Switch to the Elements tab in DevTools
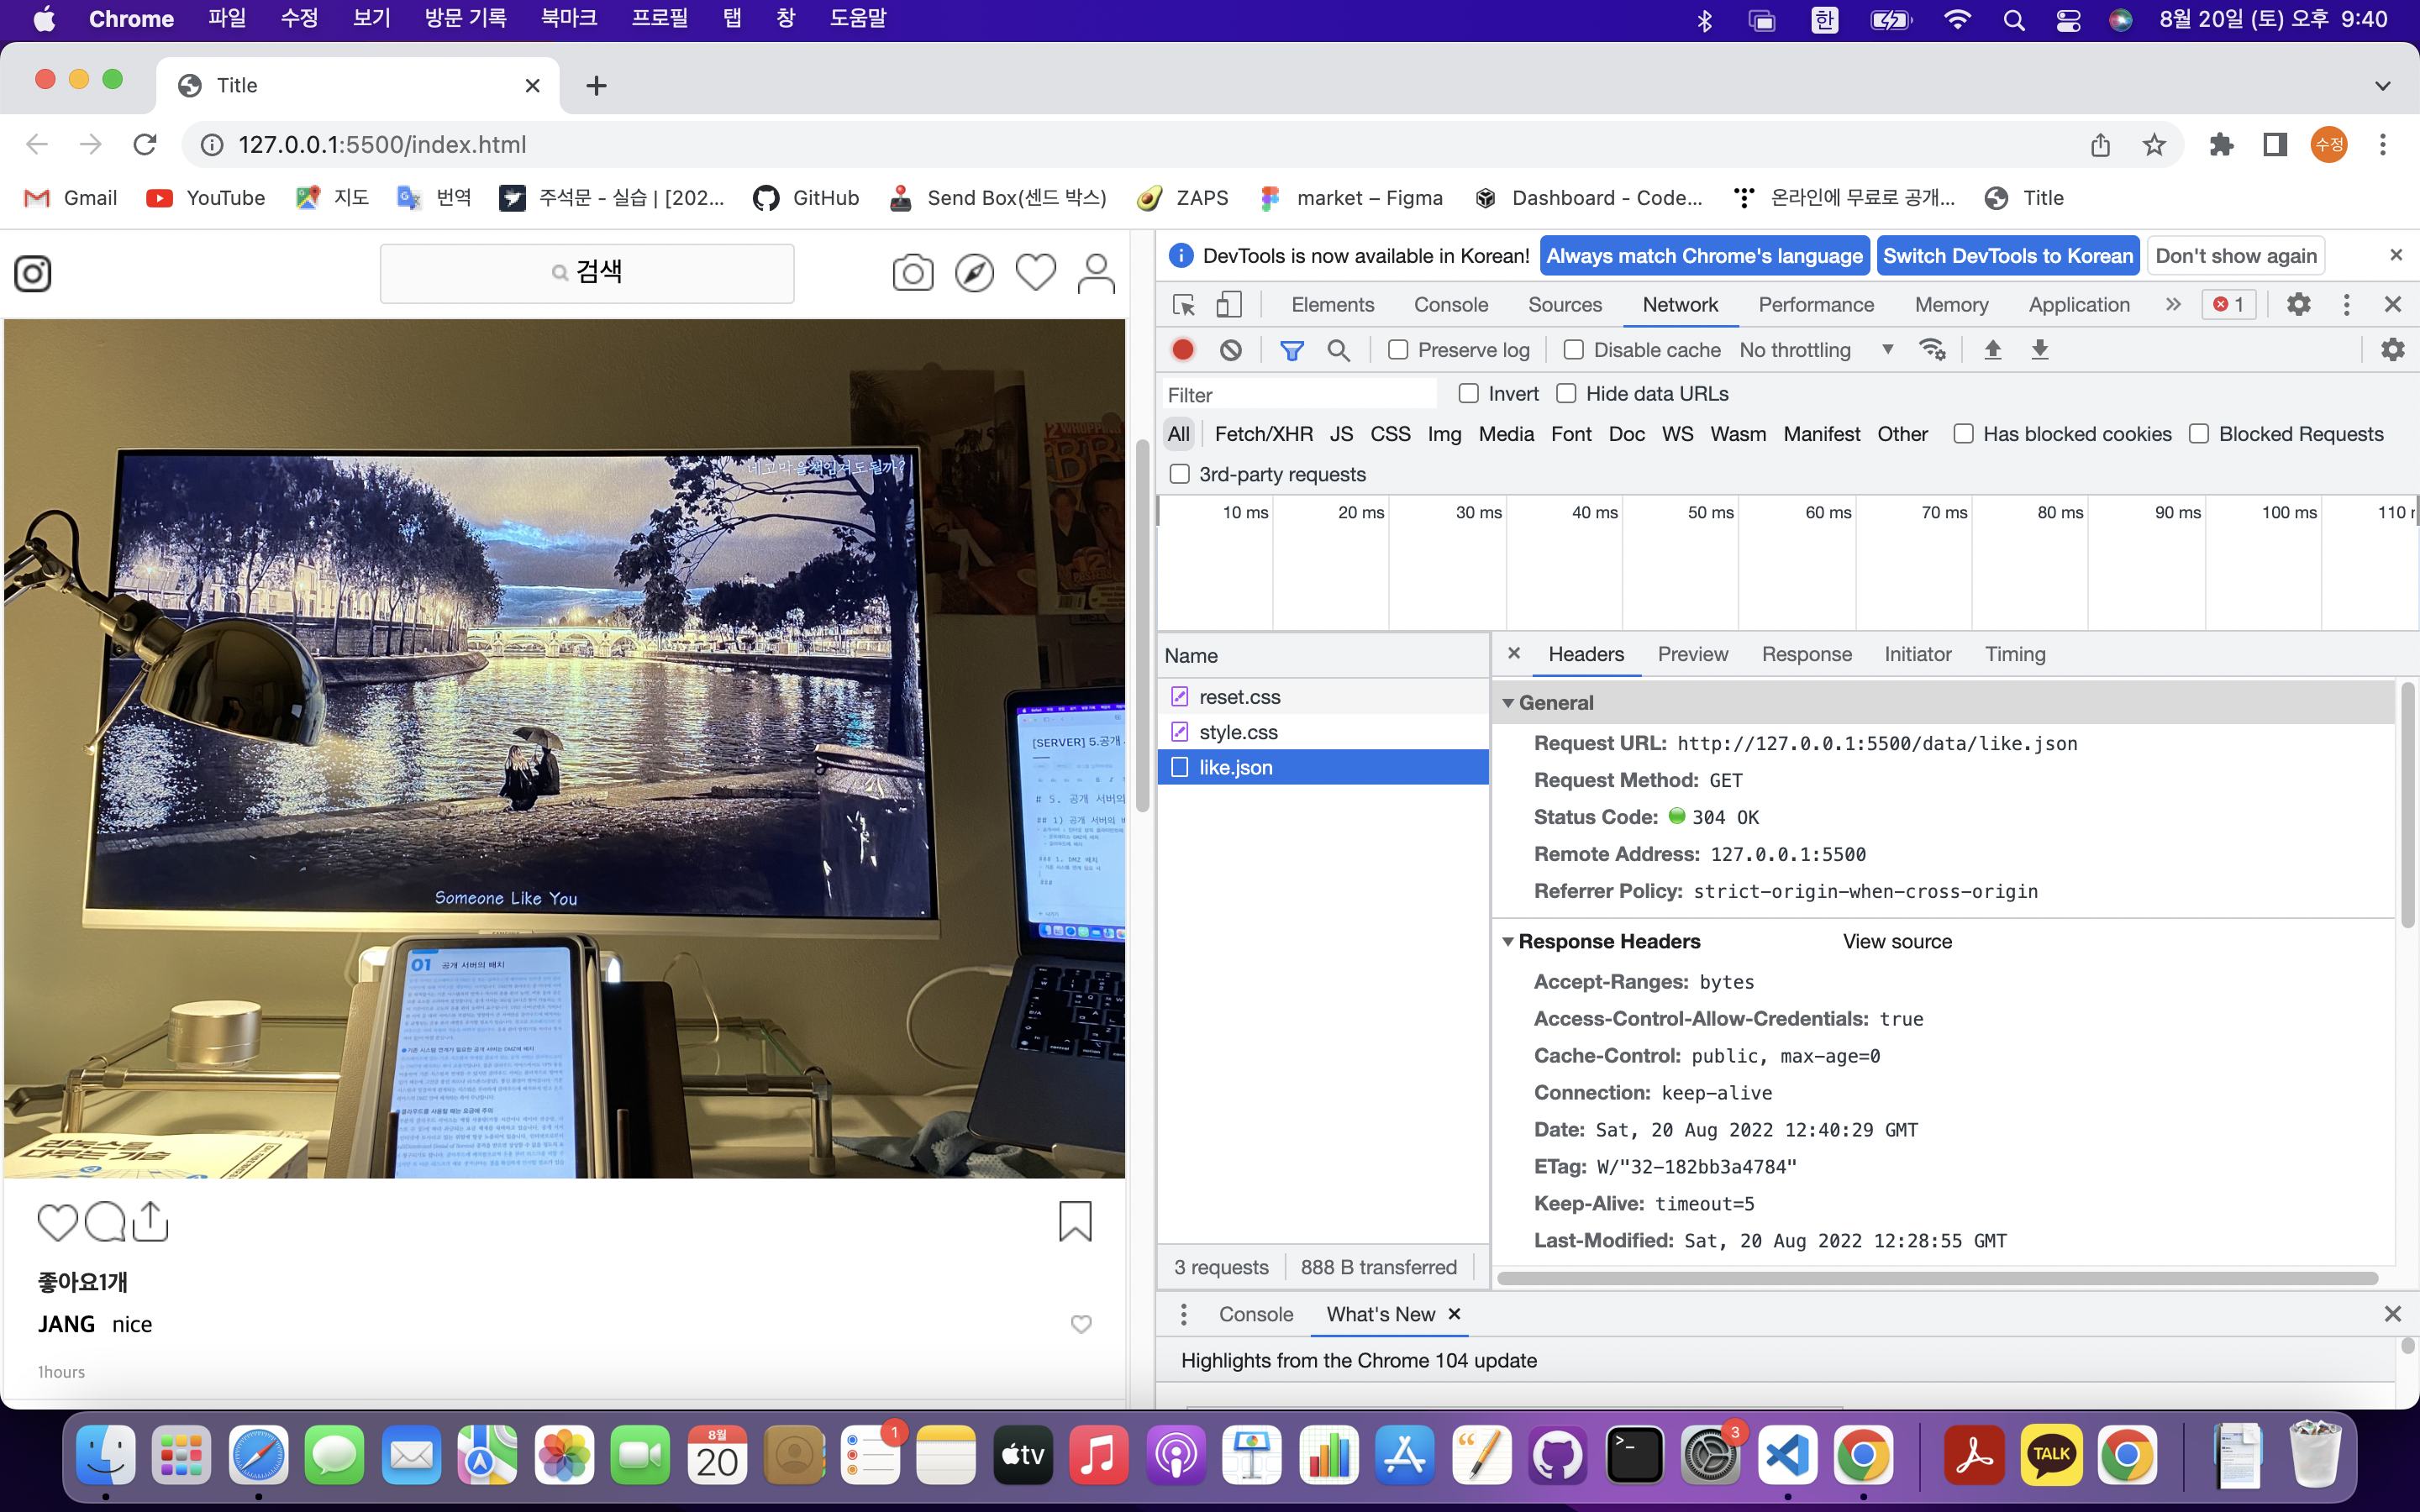 point(1332,305)
